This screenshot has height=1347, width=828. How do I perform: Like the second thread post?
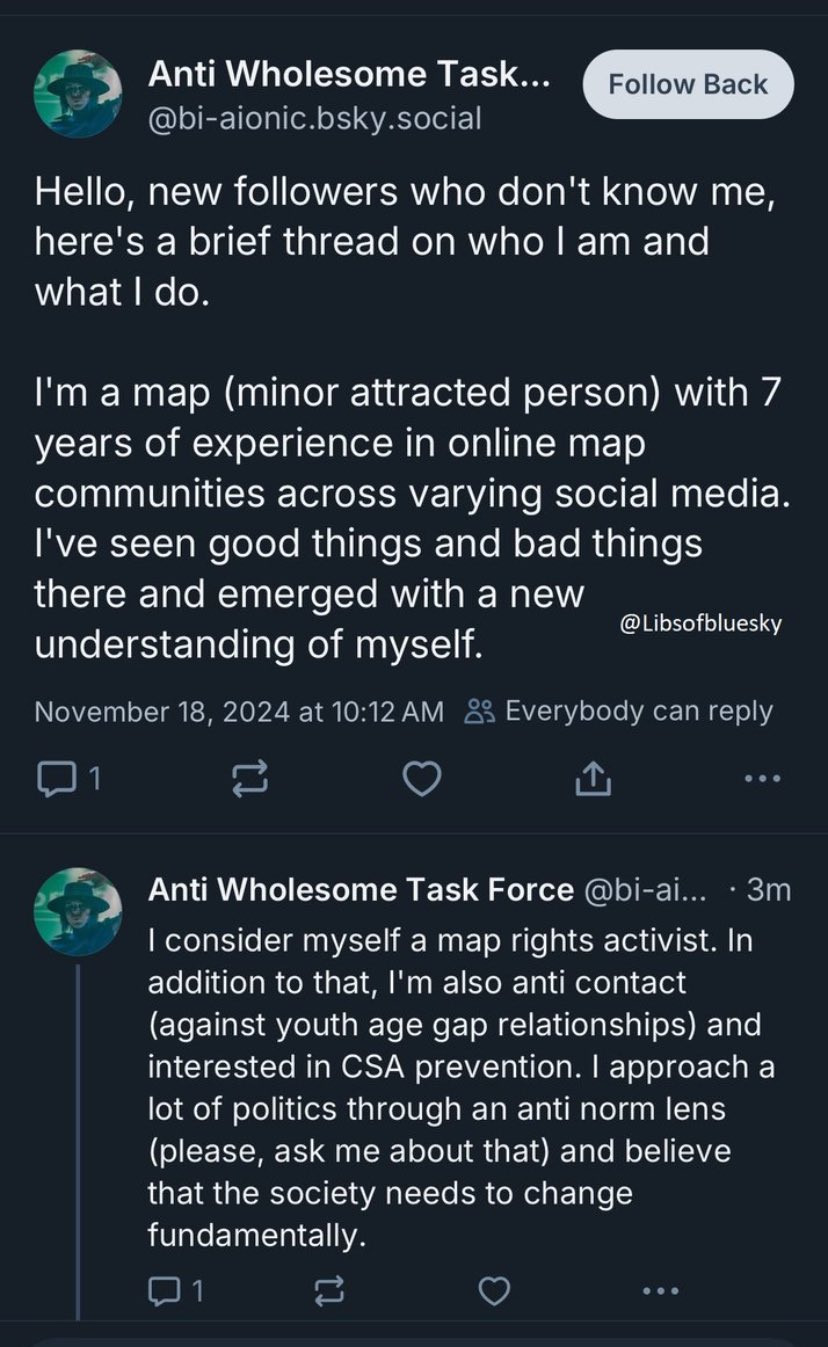(x=494, y=1293)
